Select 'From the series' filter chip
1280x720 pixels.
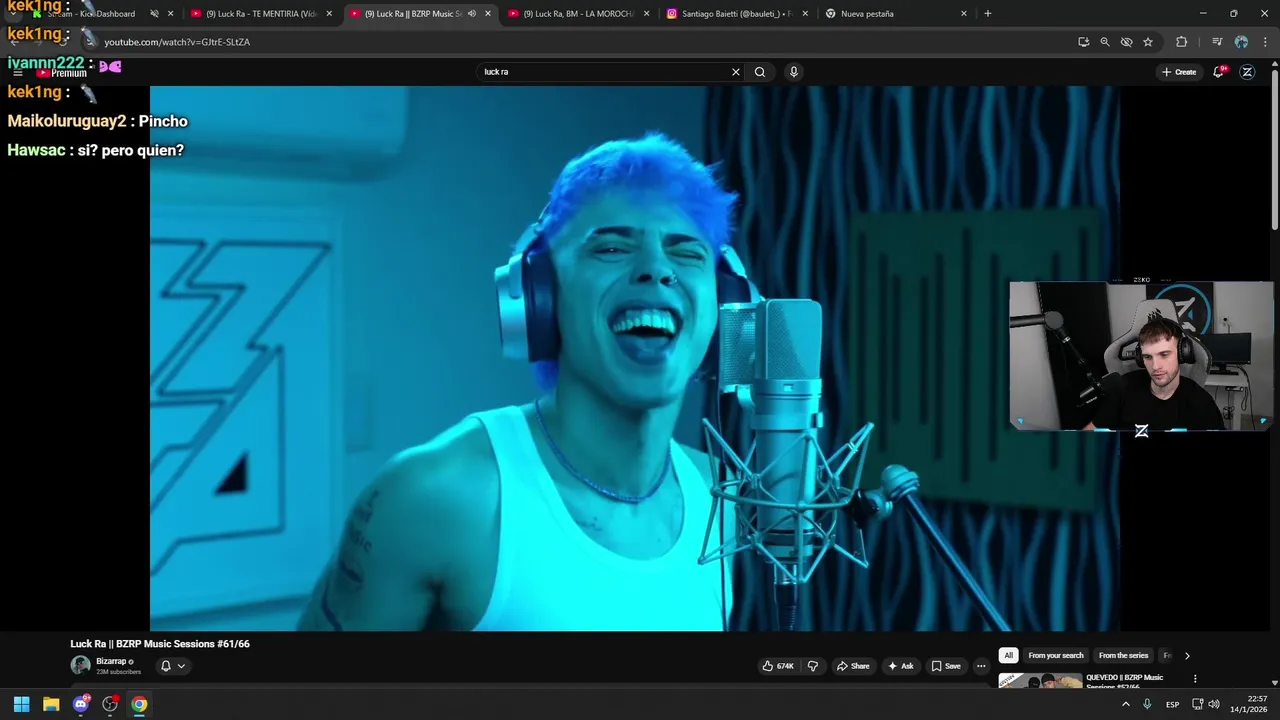[x=1123, y=656]
